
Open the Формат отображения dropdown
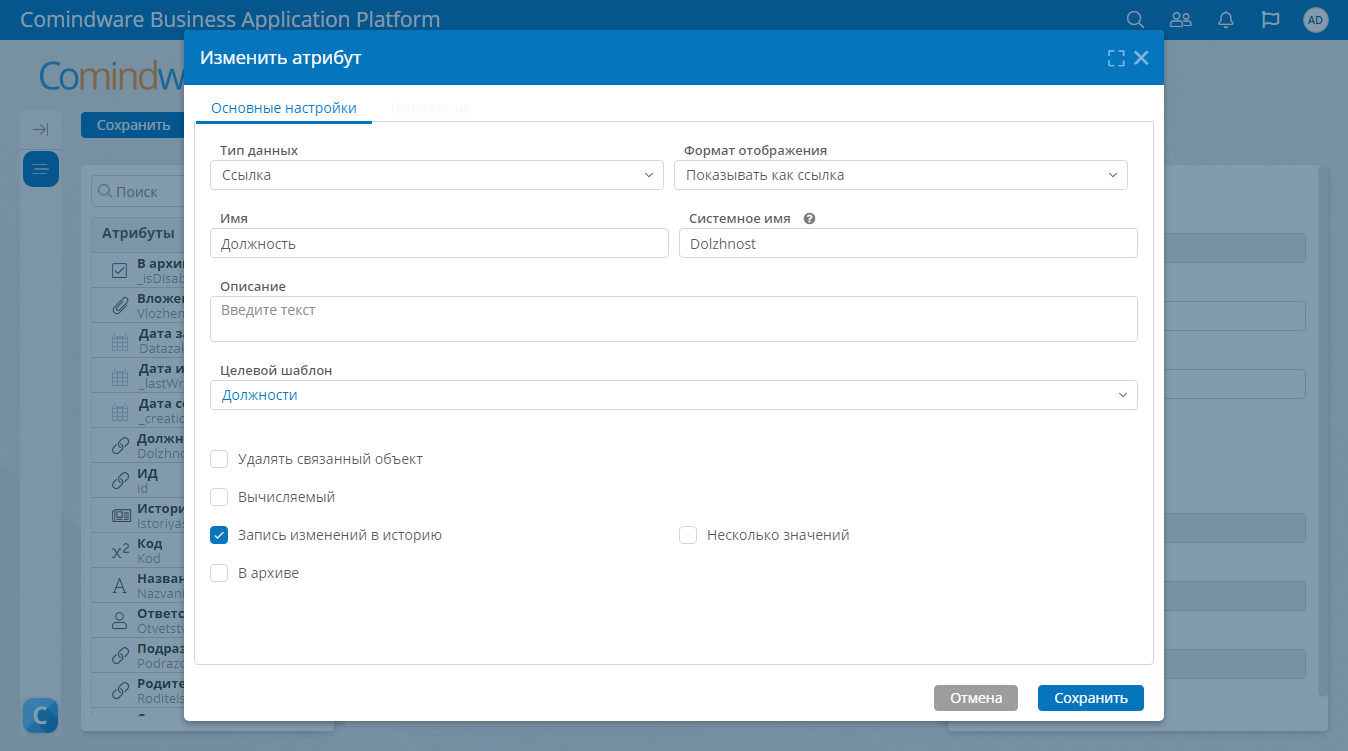click(x=901, y=175)
